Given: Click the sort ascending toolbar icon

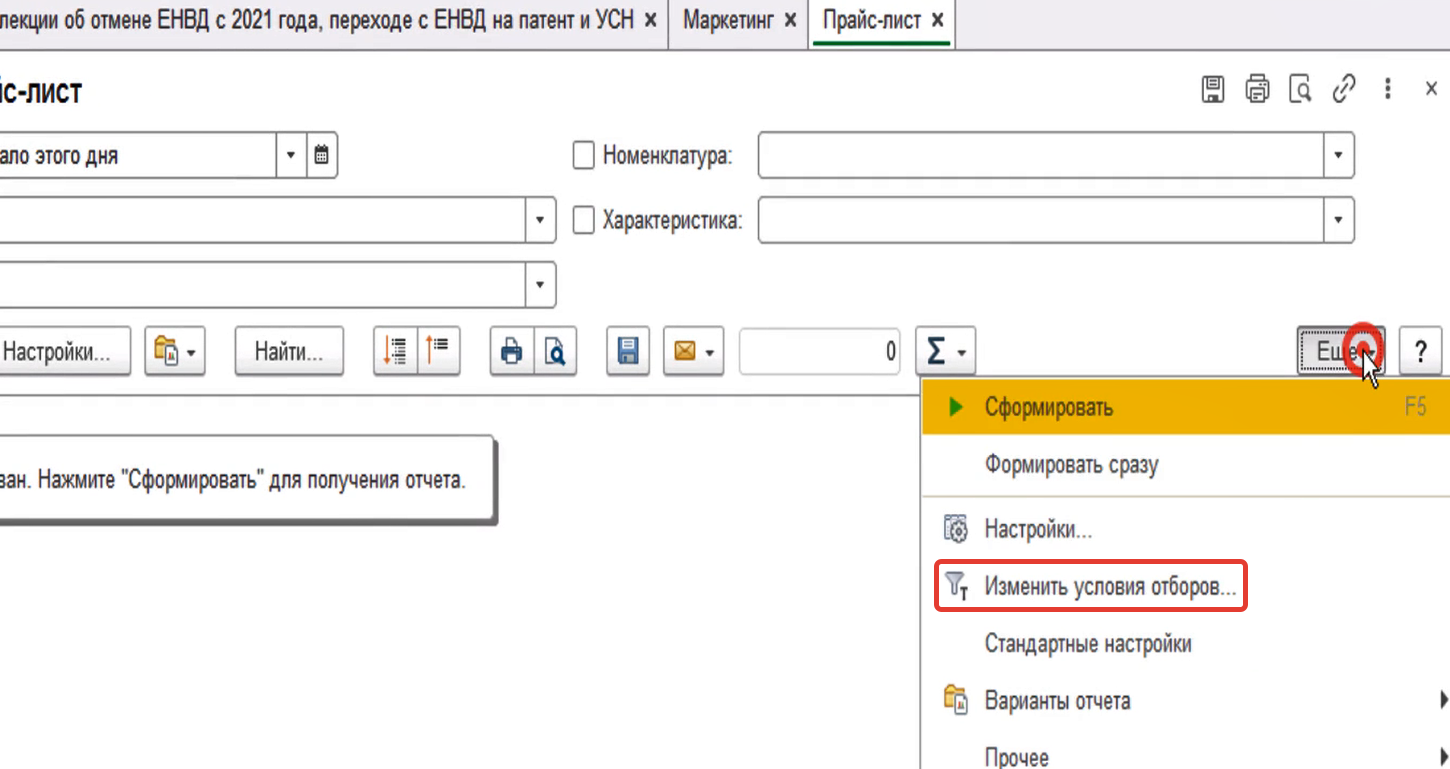Looking at the screenshot, I should [438, 351].
